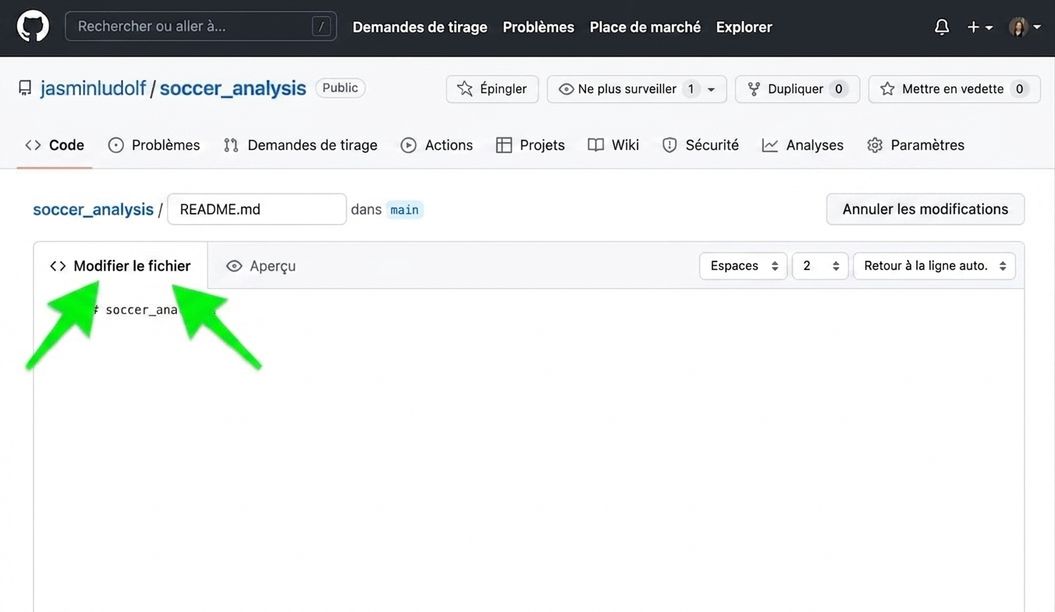
Task: Open the user avatar menu
Action: coord(1025,27)
